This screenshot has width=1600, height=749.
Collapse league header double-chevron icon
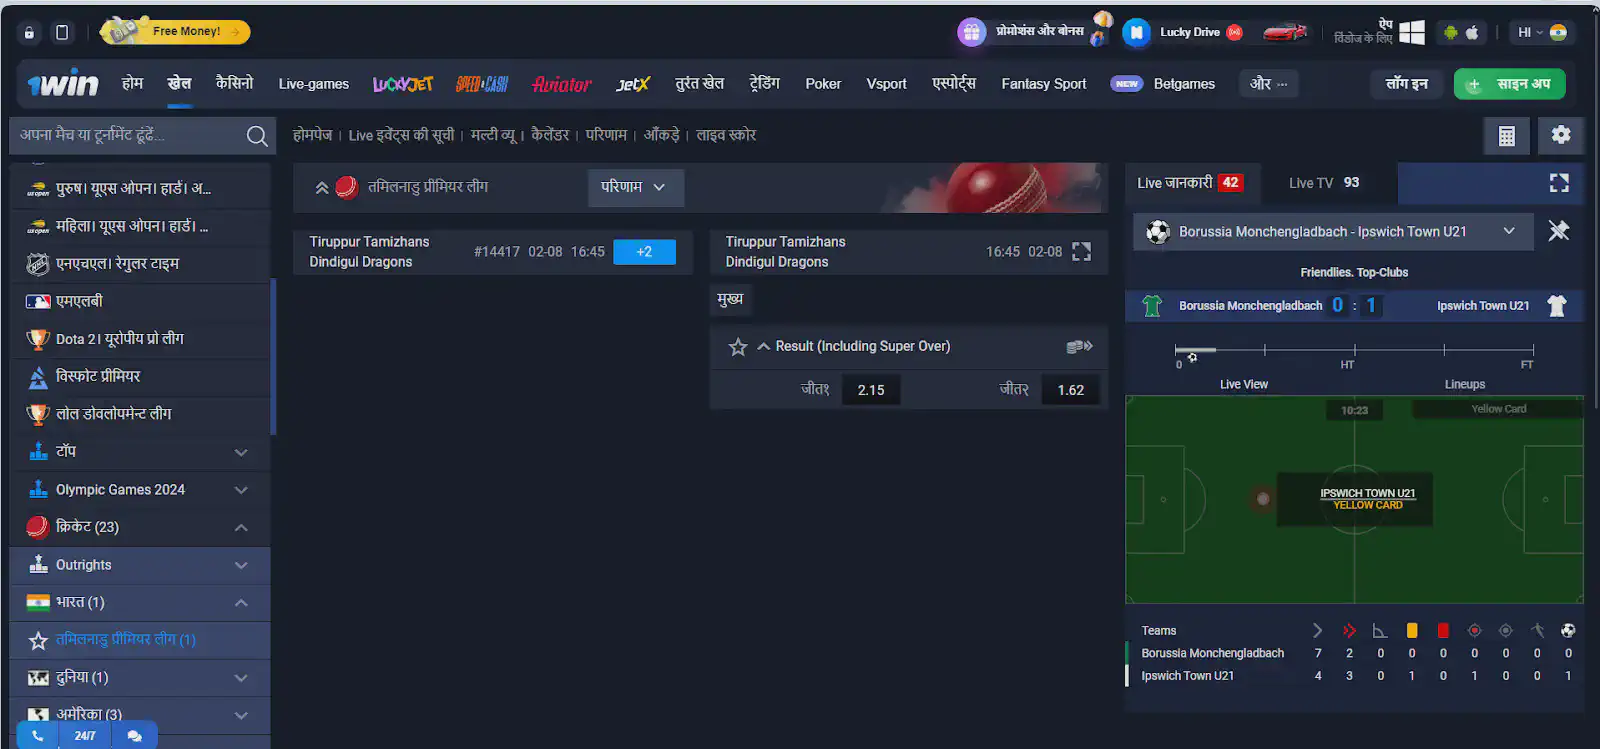(322, 187)
